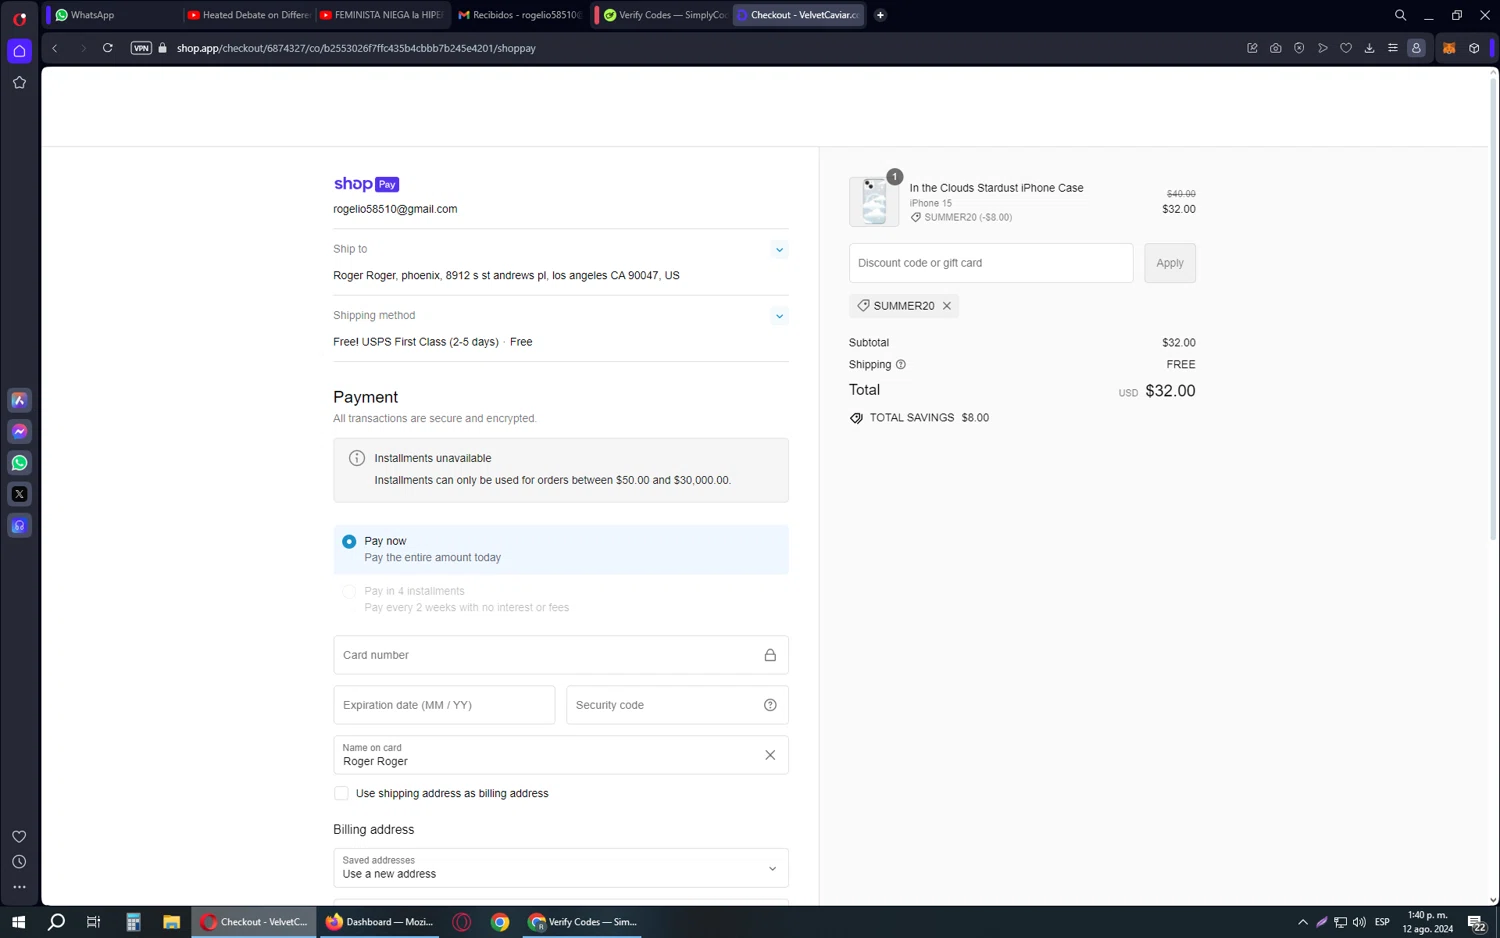Remove the SUMMER20 discount code
Screen dimensions: 1500x938
coord(947,306)
